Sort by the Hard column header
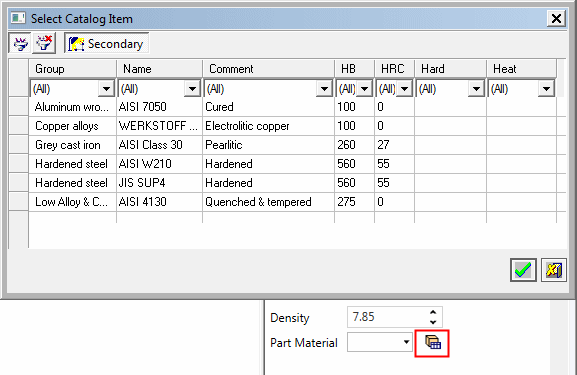 pos(450,69)
